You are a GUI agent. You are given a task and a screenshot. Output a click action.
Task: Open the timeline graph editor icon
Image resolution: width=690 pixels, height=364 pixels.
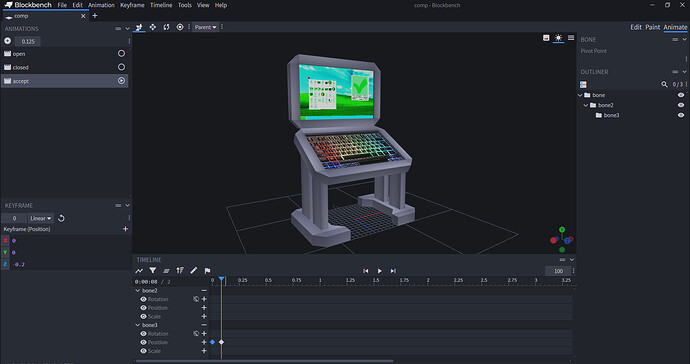pos(139,271)
